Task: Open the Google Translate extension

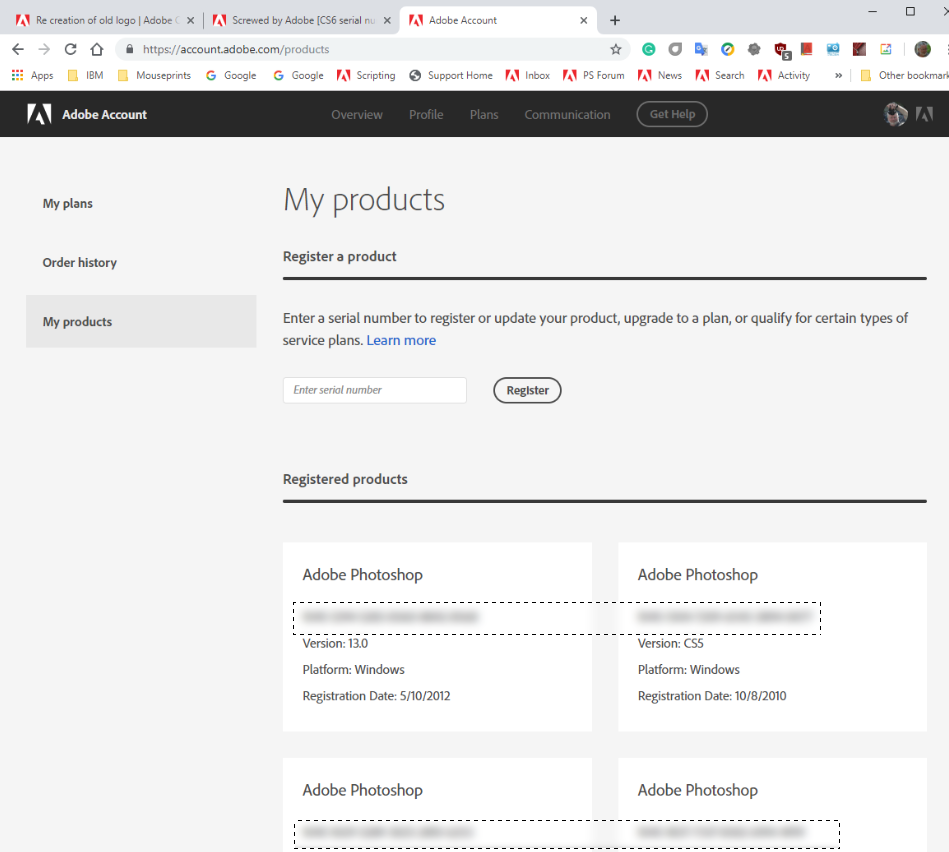Action: tap(701, 49)
